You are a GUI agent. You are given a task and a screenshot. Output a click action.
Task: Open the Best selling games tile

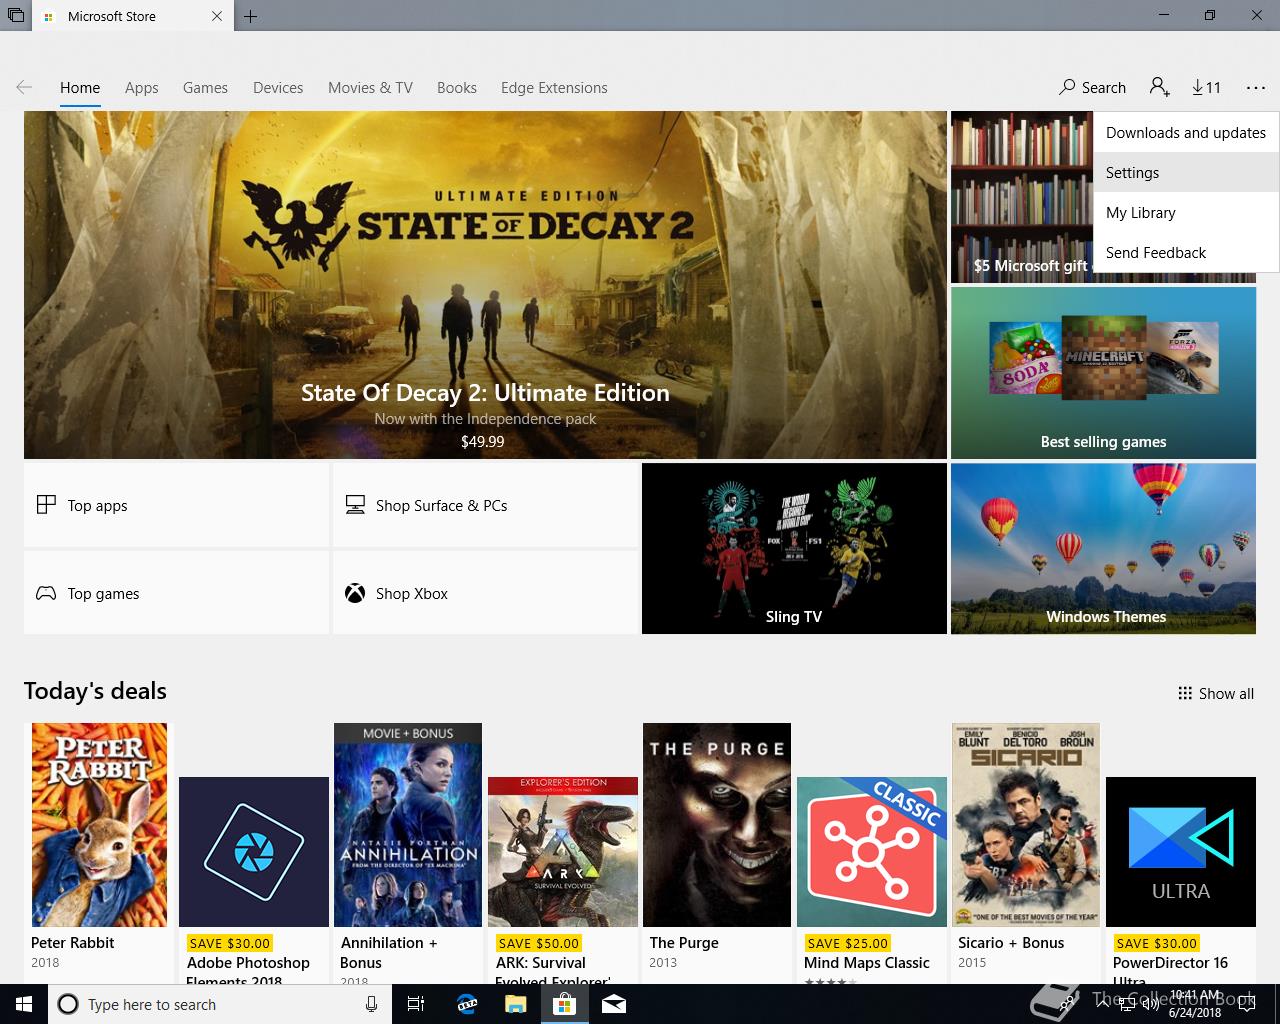(x=1103, y=372)
